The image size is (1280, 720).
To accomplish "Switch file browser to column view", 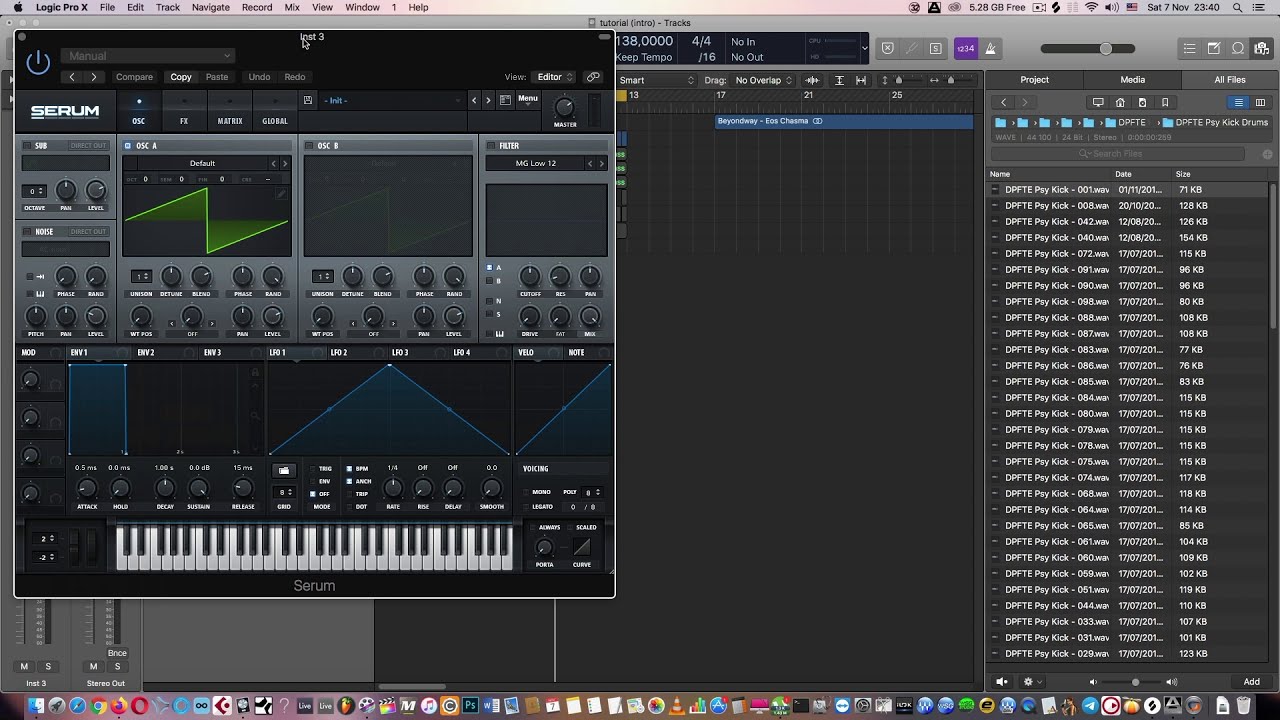I will 1260,102.
